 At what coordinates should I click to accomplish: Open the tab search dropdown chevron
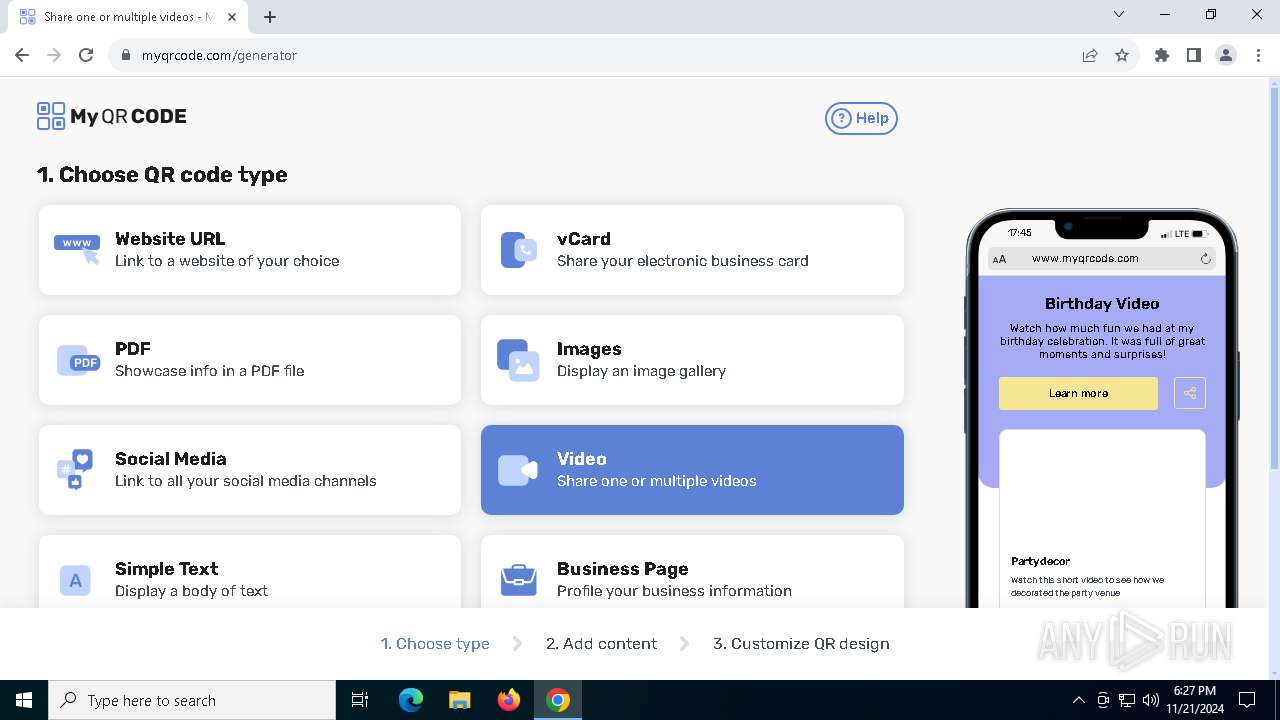pos(1119,15)
